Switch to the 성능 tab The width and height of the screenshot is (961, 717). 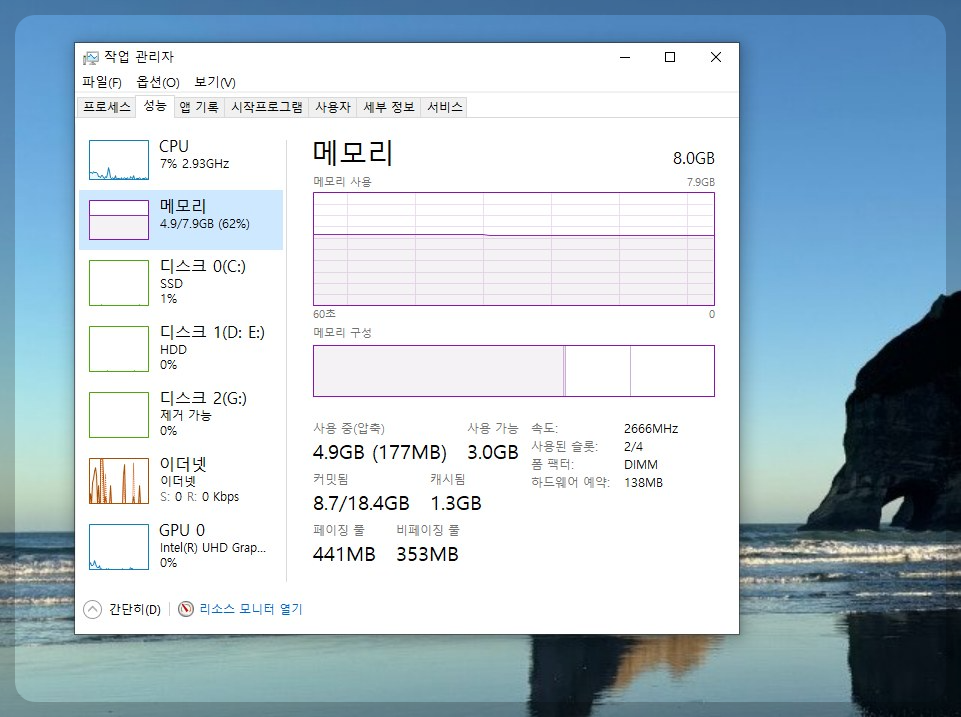[155, 106]
